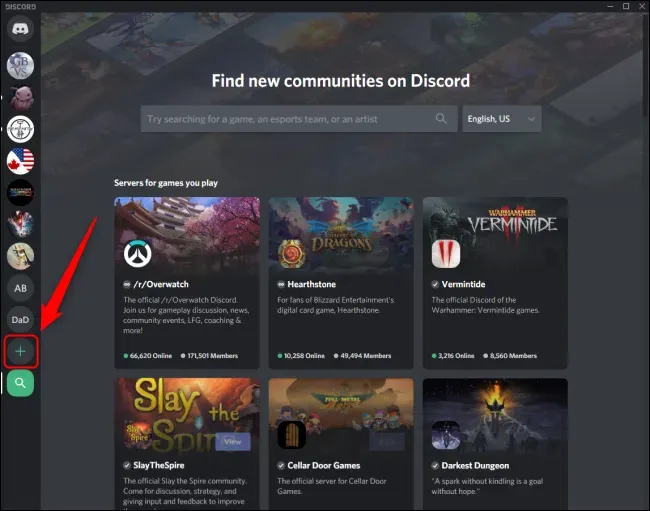Open the Canada–US flag server icon
This screenshot has width=650, height=511.
(20, 161)
